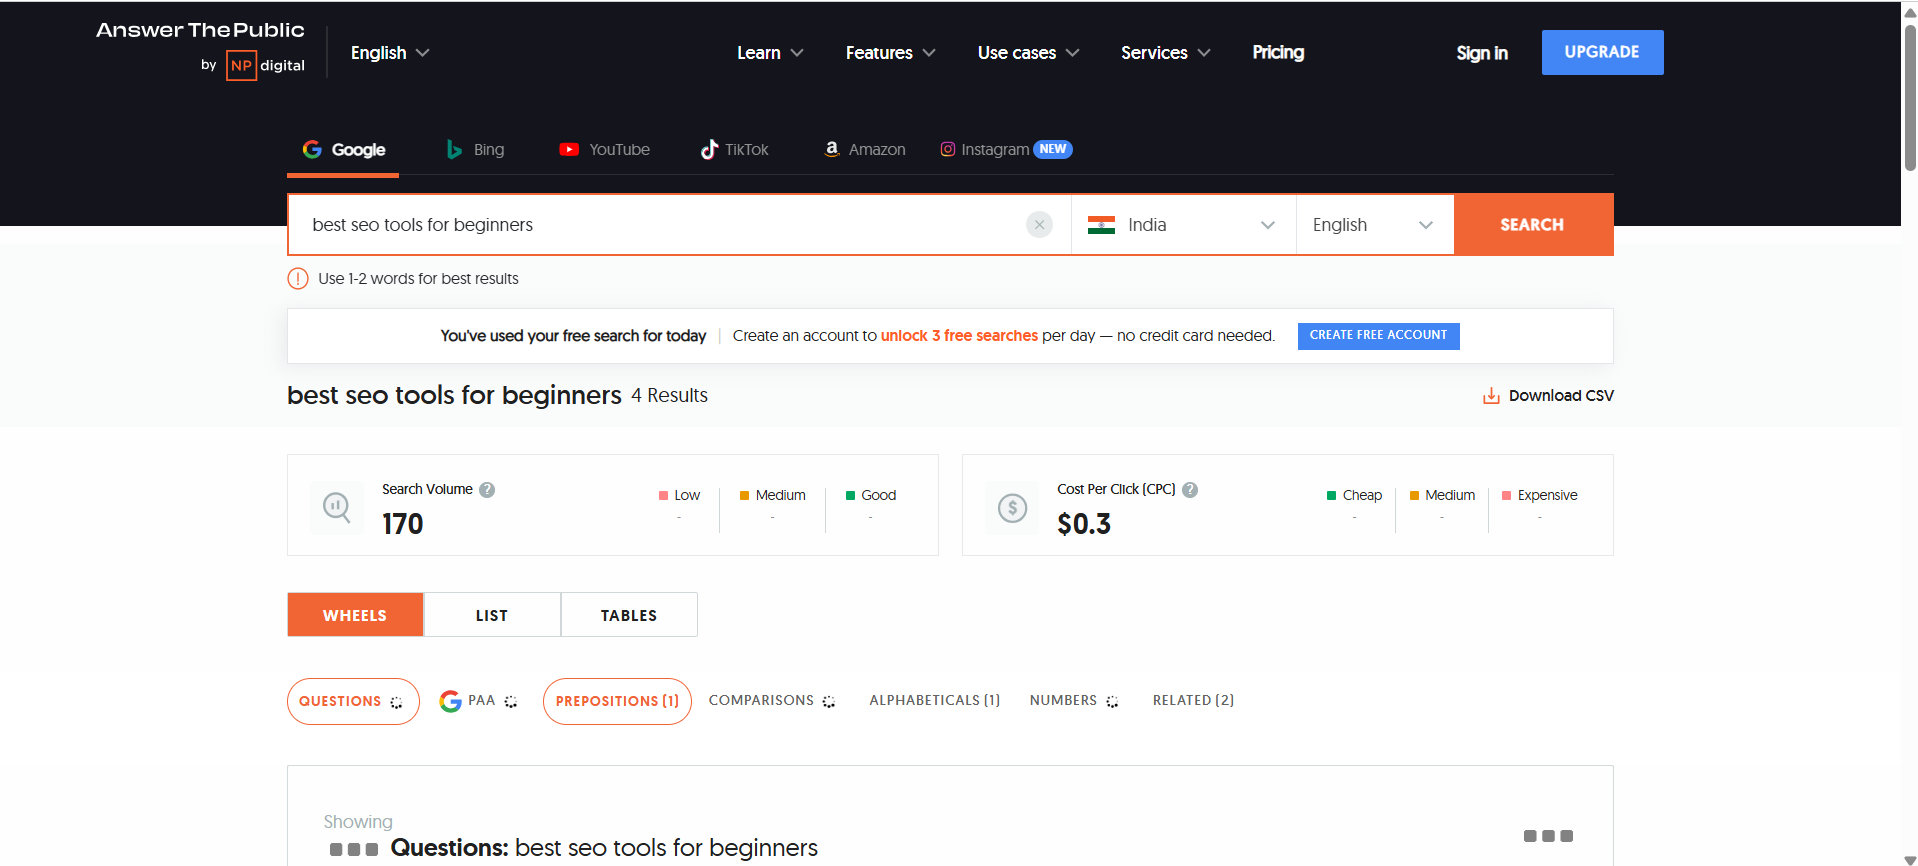Switch to the Bing tab
This screenshot has height=866, width=1918.
click(x=475, y=150)
